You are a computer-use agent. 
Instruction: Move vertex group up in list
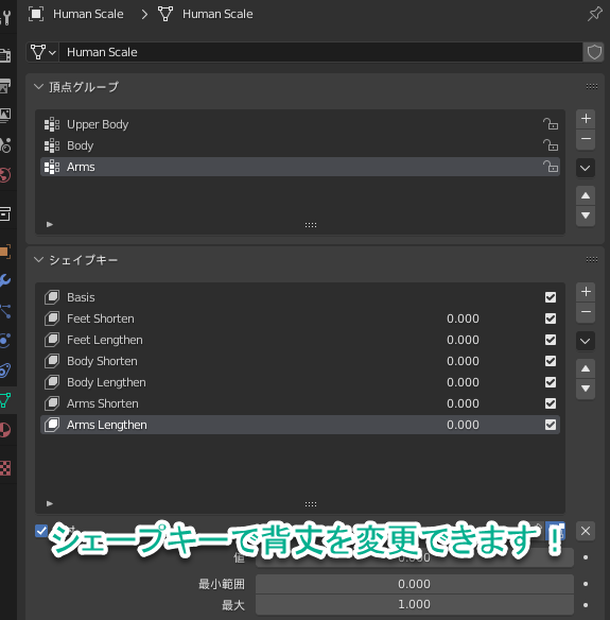[586, 196]
